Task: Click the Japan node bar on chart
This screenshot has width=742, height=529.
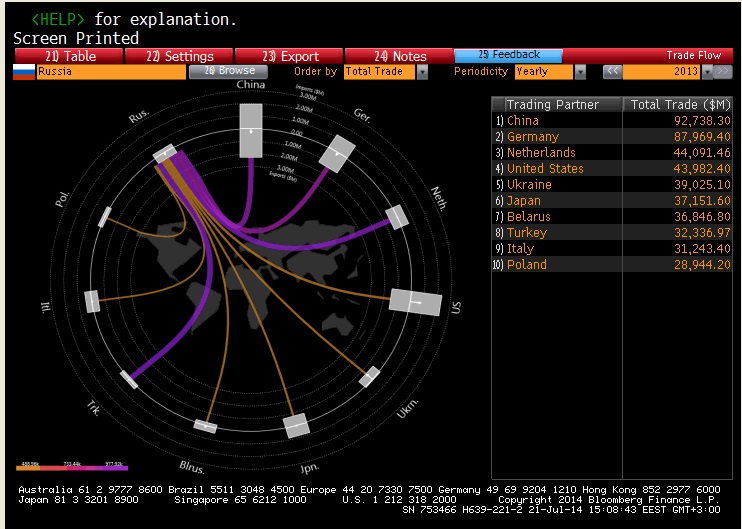Action: (x=296, y=426)
